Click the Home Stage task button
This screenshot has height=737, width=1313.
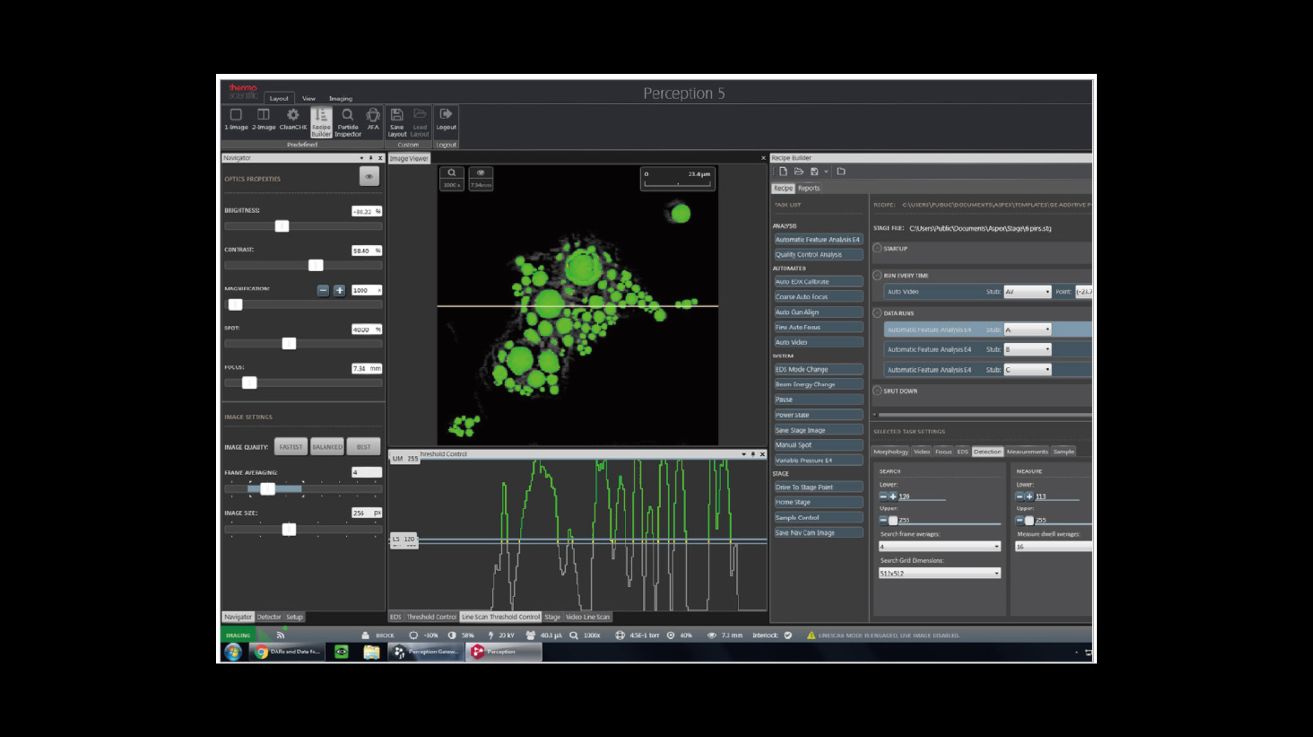point(818,502)
